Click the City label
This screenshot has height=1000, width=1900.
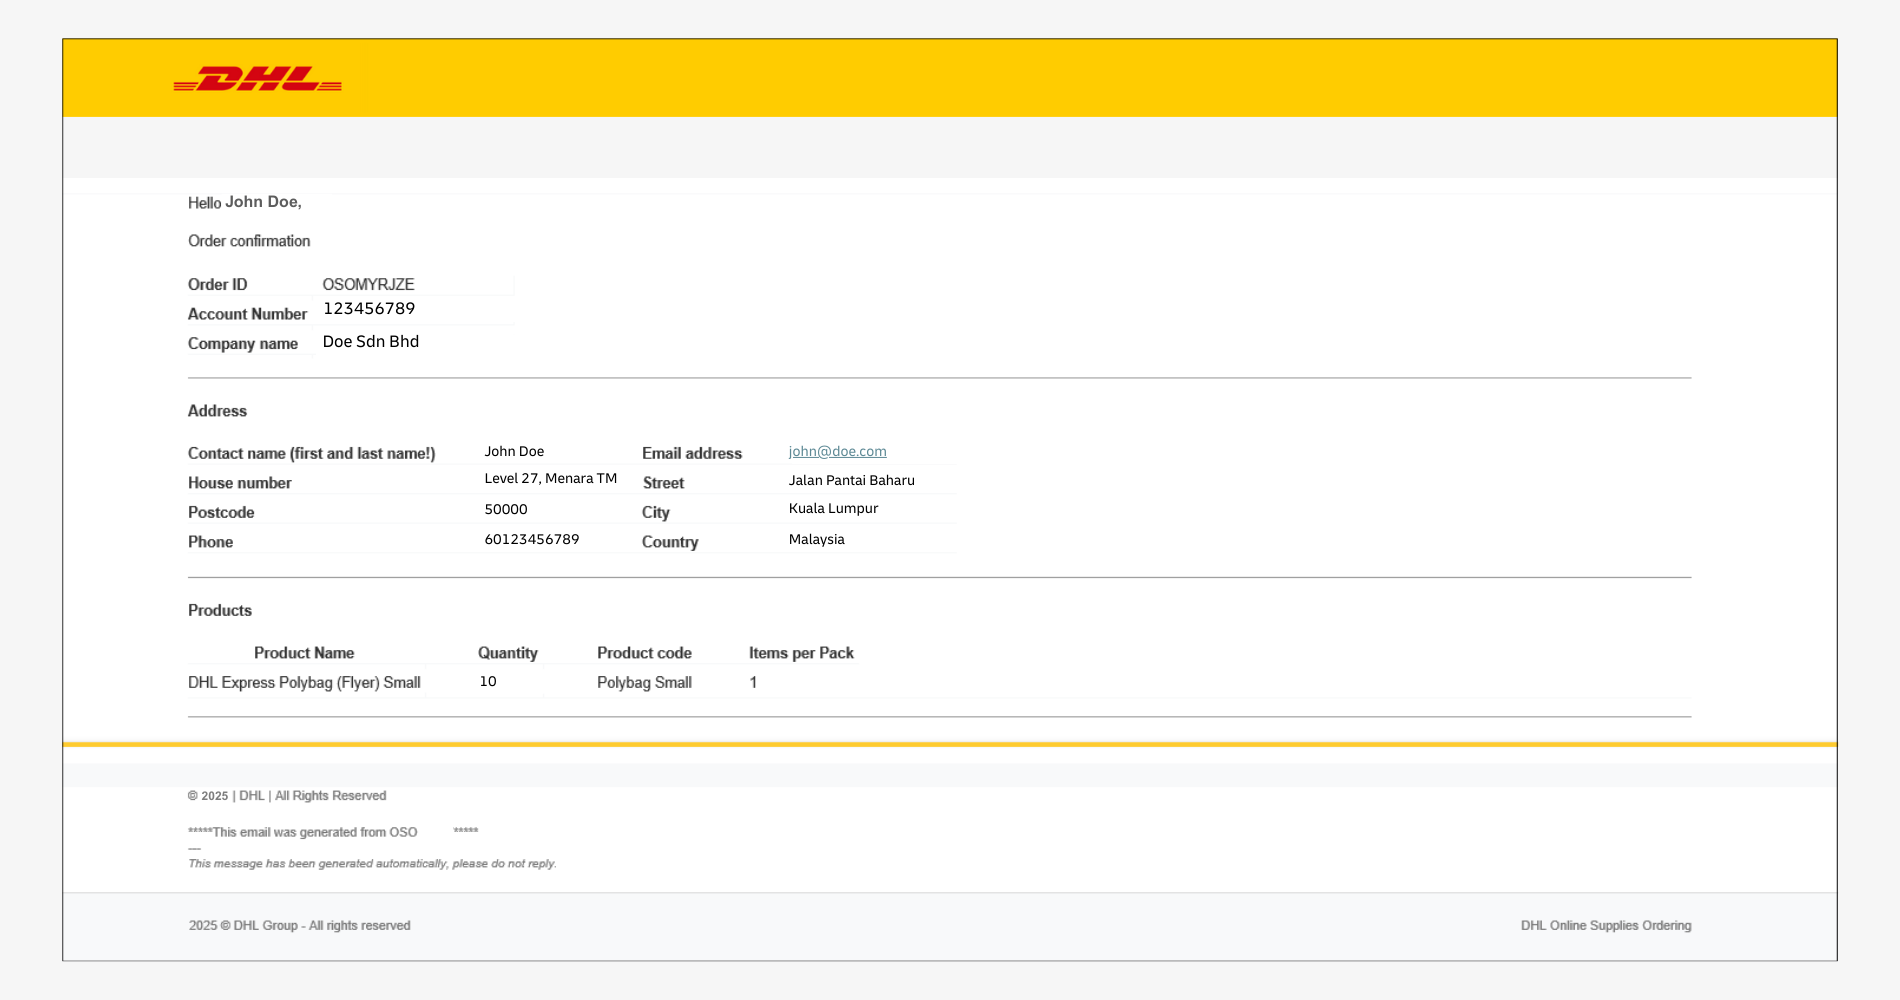click(x=655, y=513)
